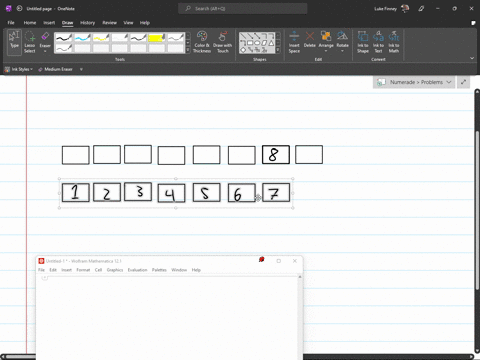480x360 pixels.
Task: Click the plus cell button in Mathematica
Action: click(x=45, y=278)
